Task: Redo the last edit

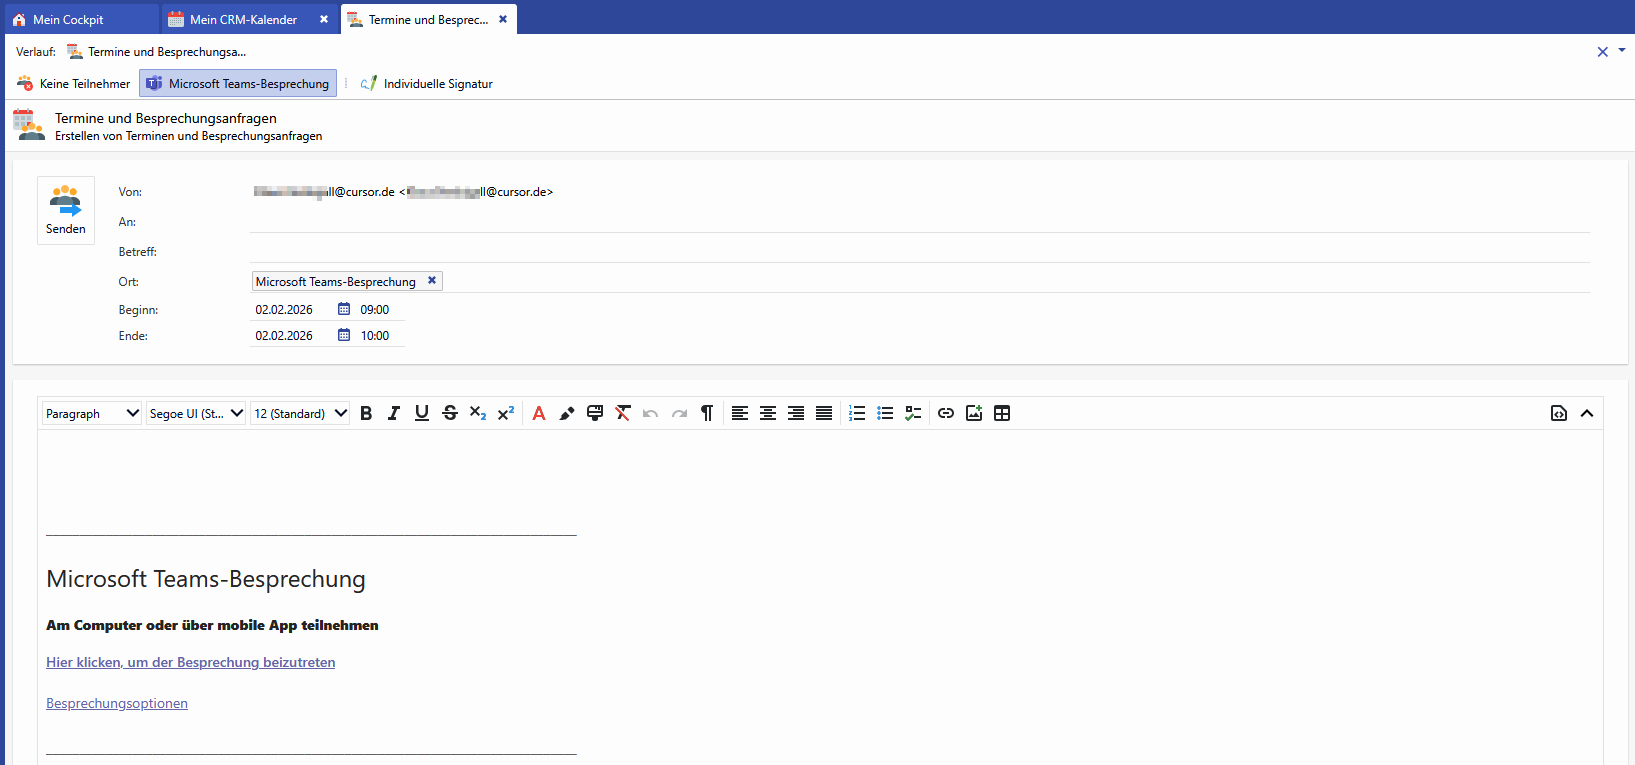Action: 679,413
